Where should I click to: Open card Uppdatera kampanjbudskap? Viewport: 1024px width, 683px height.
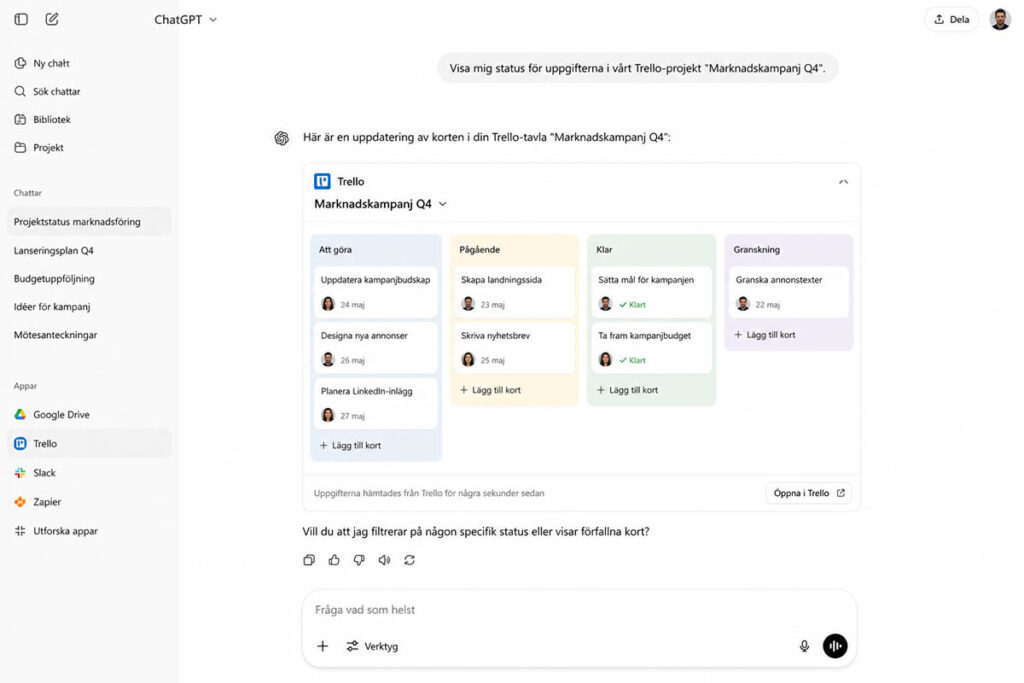[376, 291]
